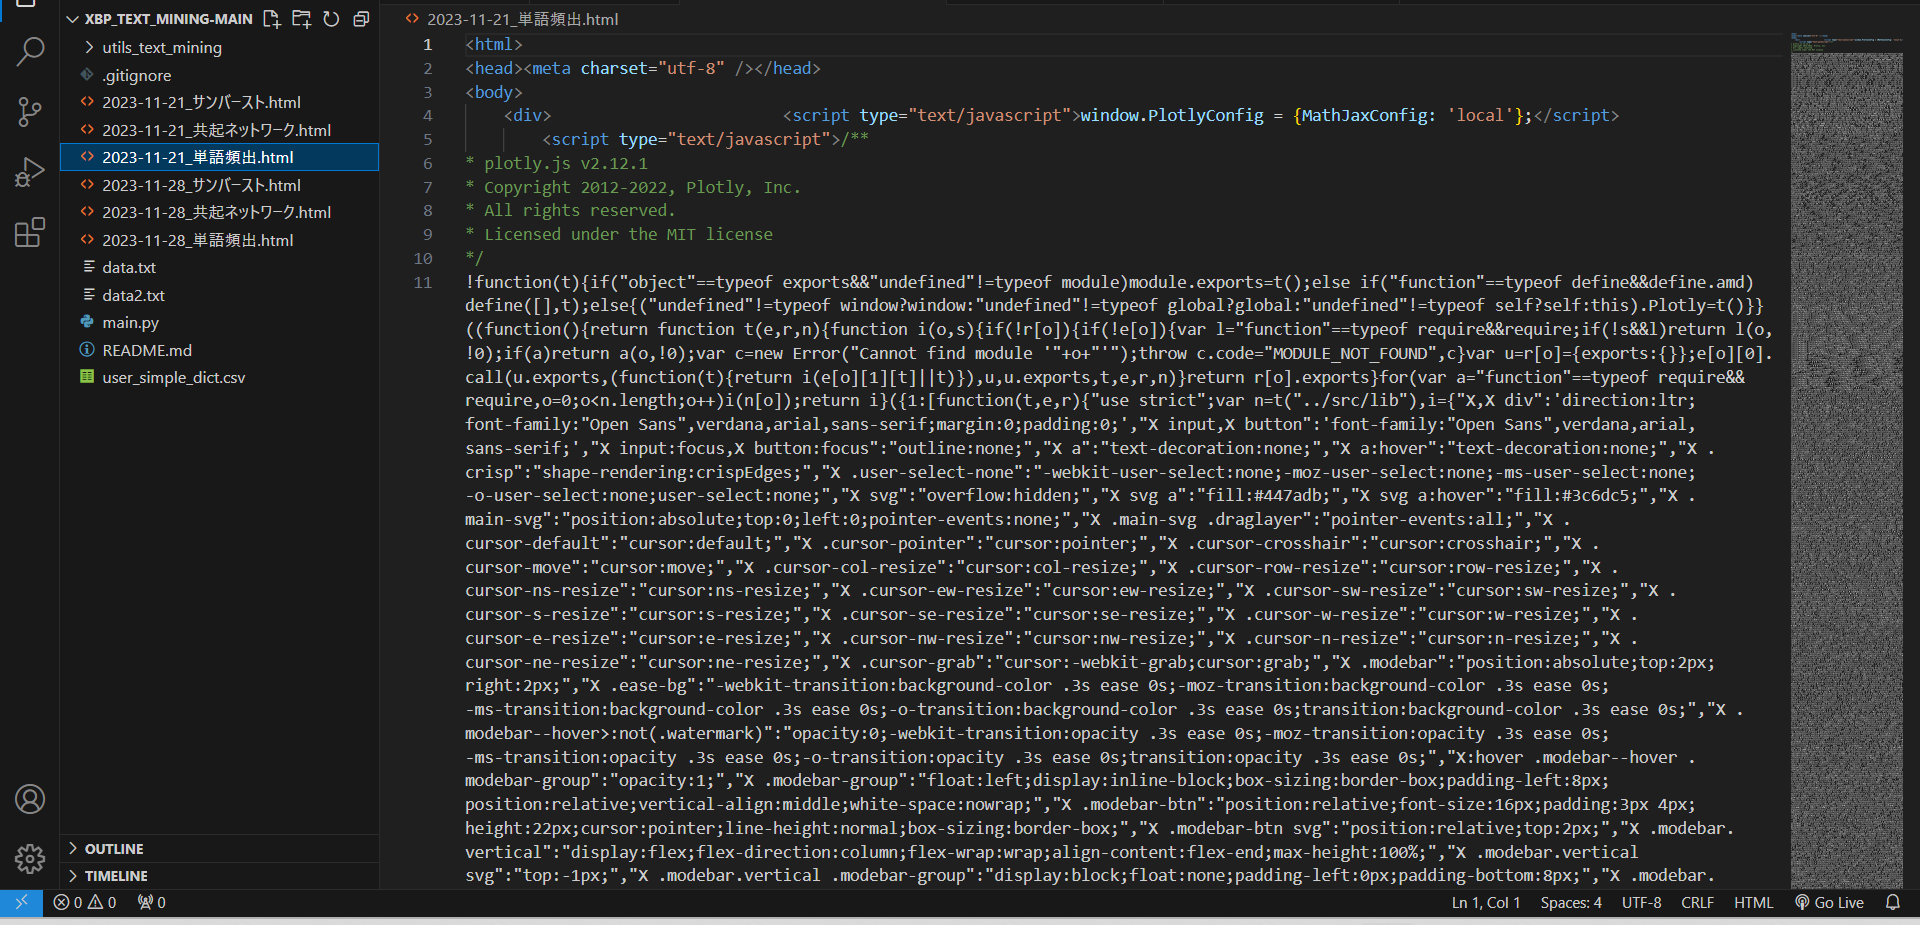Open main.py from the file list

(x=130, y=322)
